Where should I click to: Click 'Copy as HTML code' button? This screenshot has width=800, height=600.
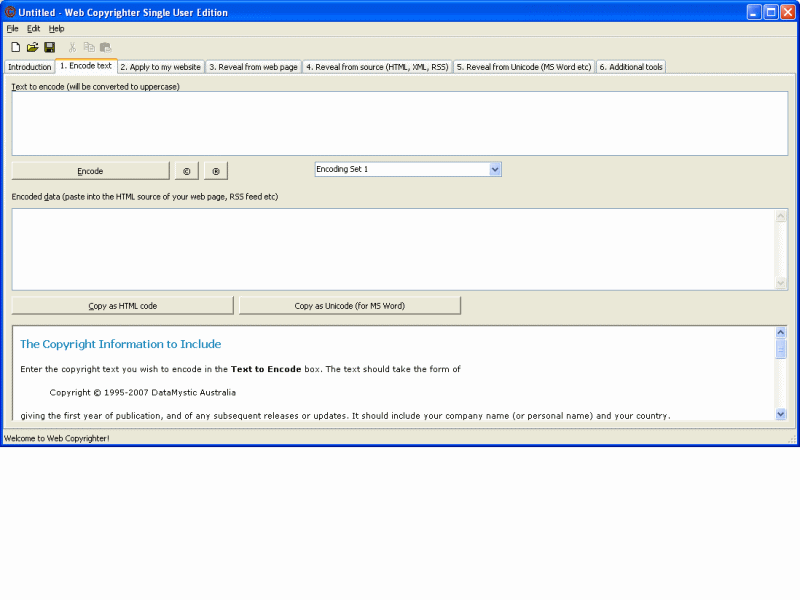pos(121,304)
